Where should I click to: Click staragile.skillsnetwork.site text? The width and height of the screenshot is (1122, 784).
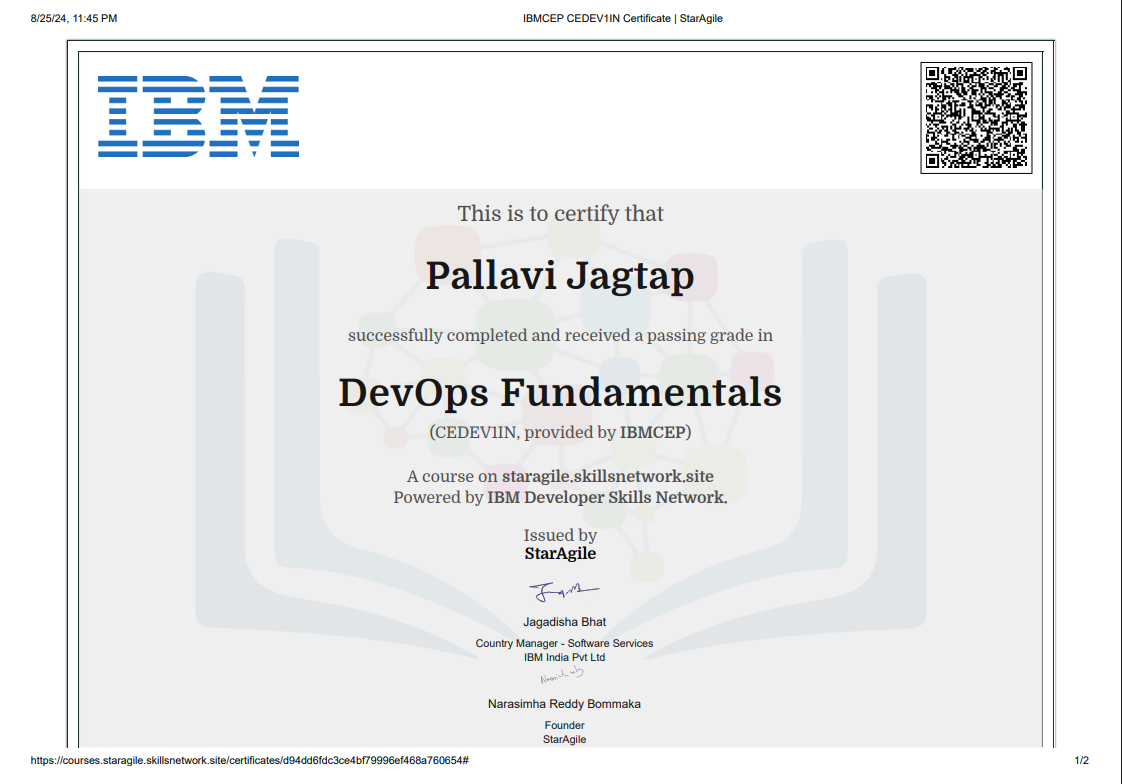(x=608, y=476)
